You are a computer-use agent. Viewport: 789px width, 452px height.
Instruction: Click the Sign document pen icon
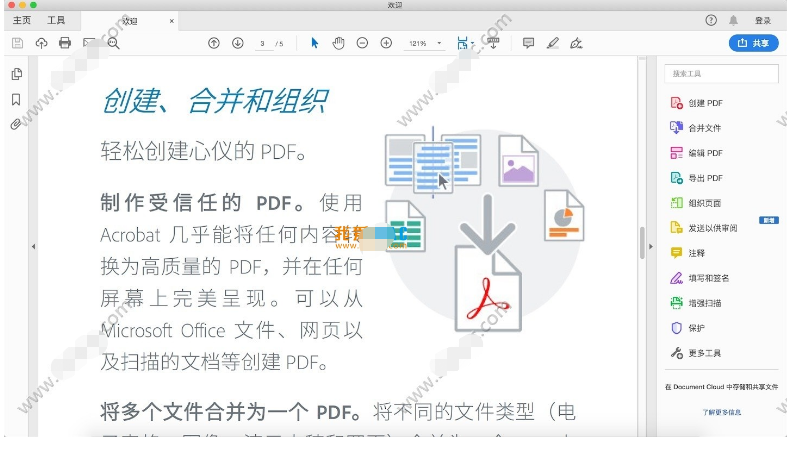576,43
